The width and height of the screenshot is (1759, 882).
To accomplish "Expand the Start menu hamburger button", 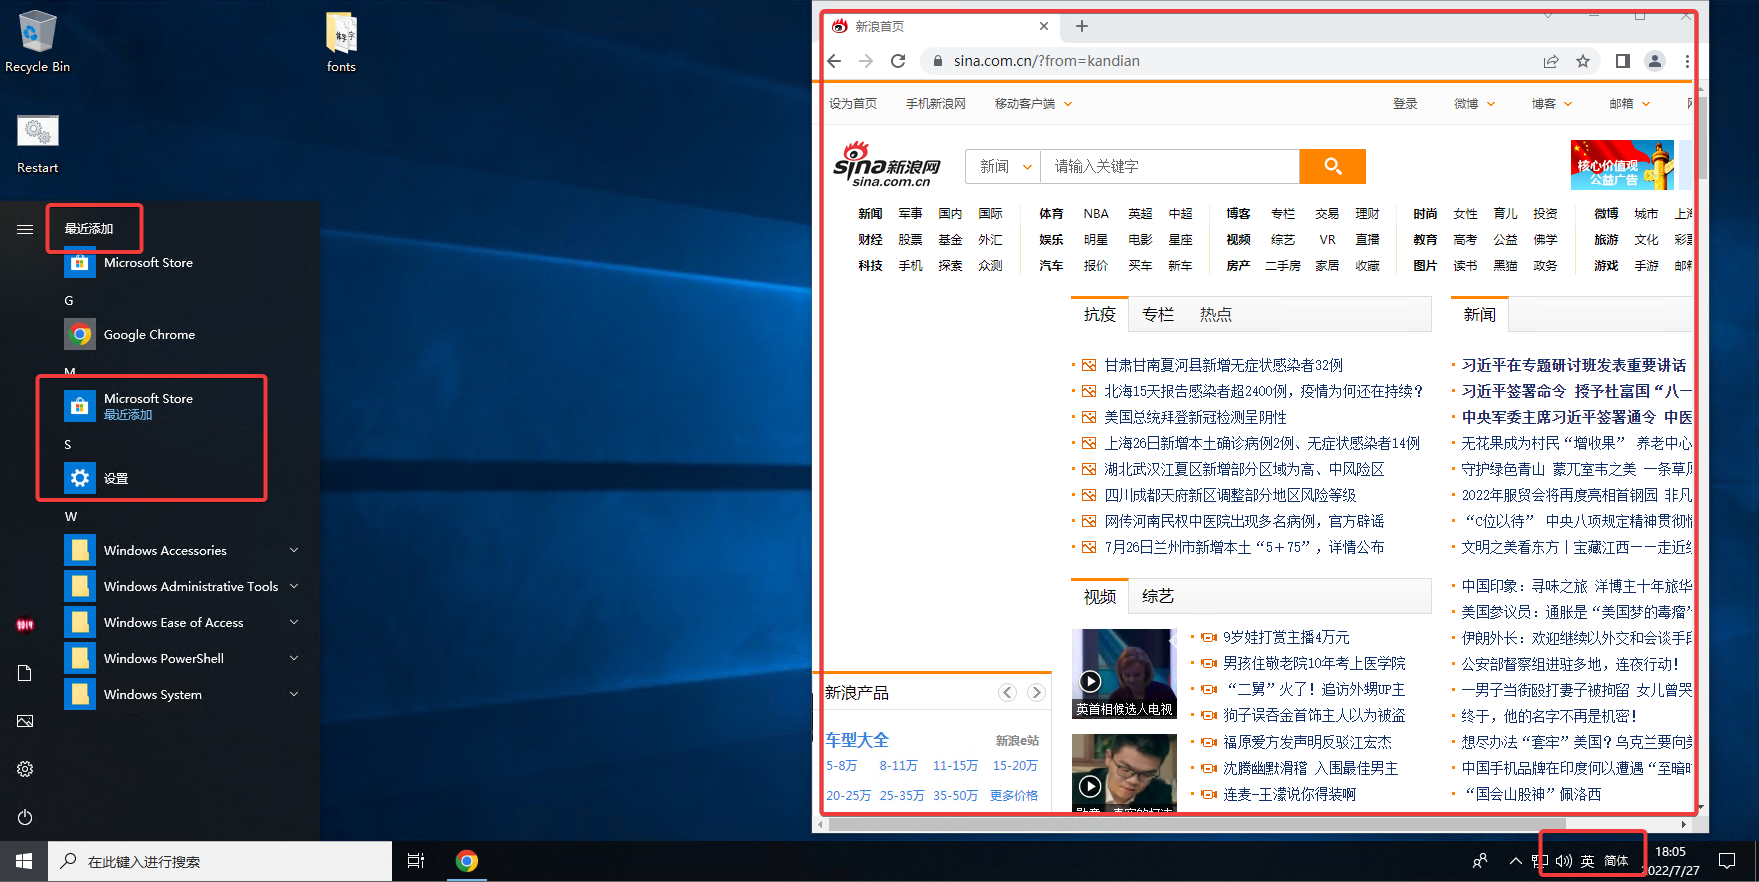I will [x=25, y=229].
